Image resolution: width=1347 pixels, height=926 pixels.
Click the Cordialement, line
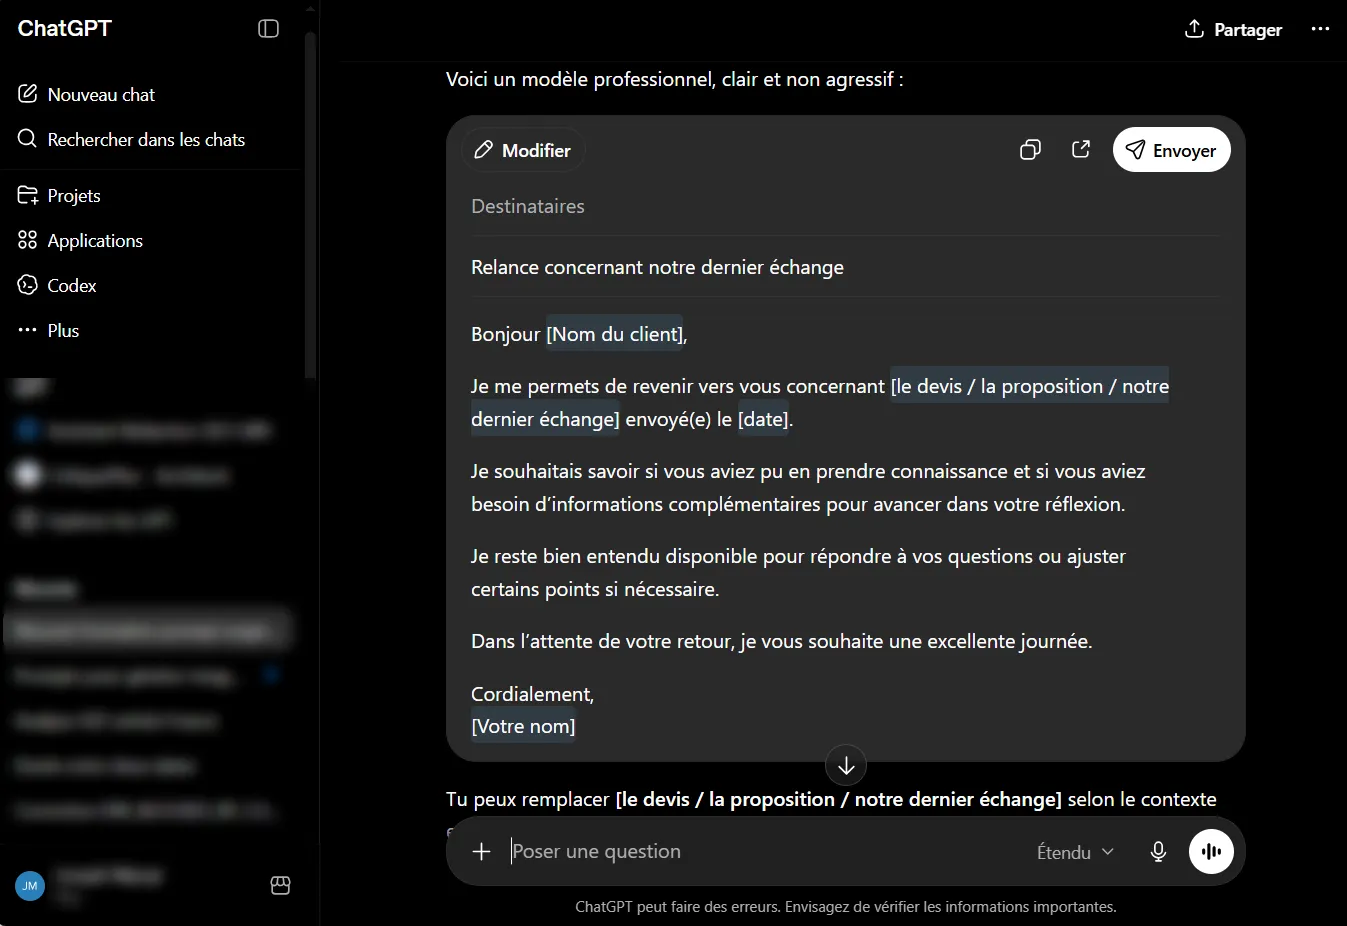click(532, 694)
